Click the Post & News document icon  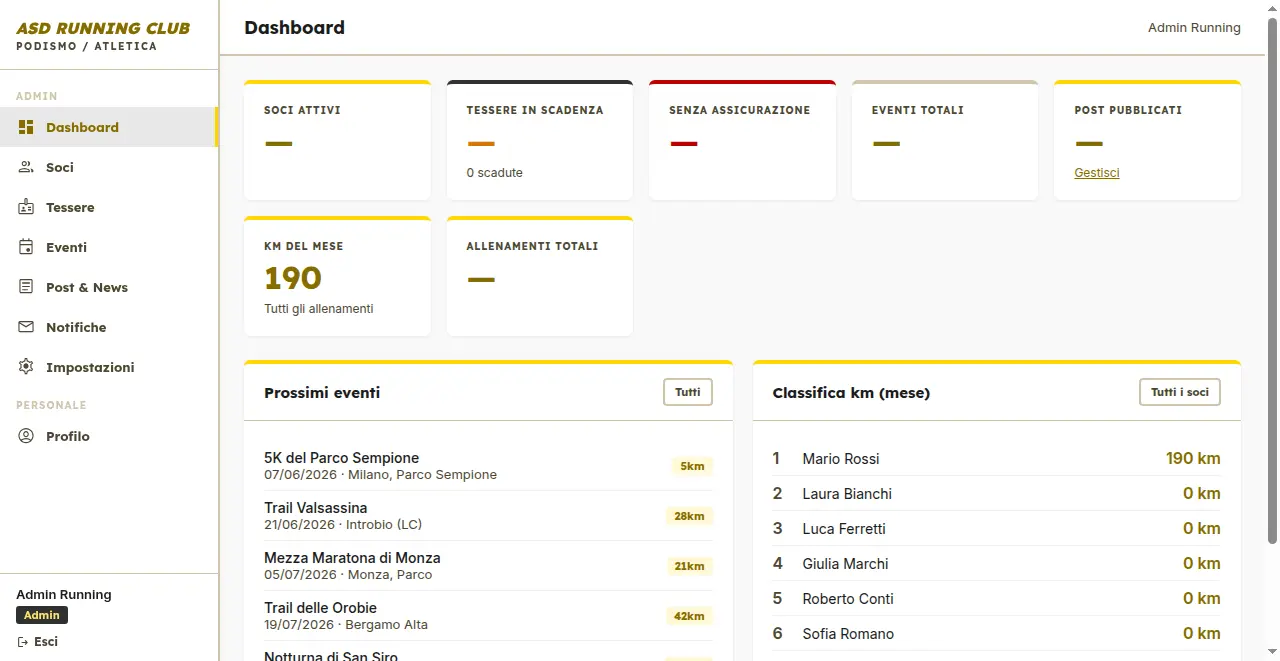coord(26,287)
